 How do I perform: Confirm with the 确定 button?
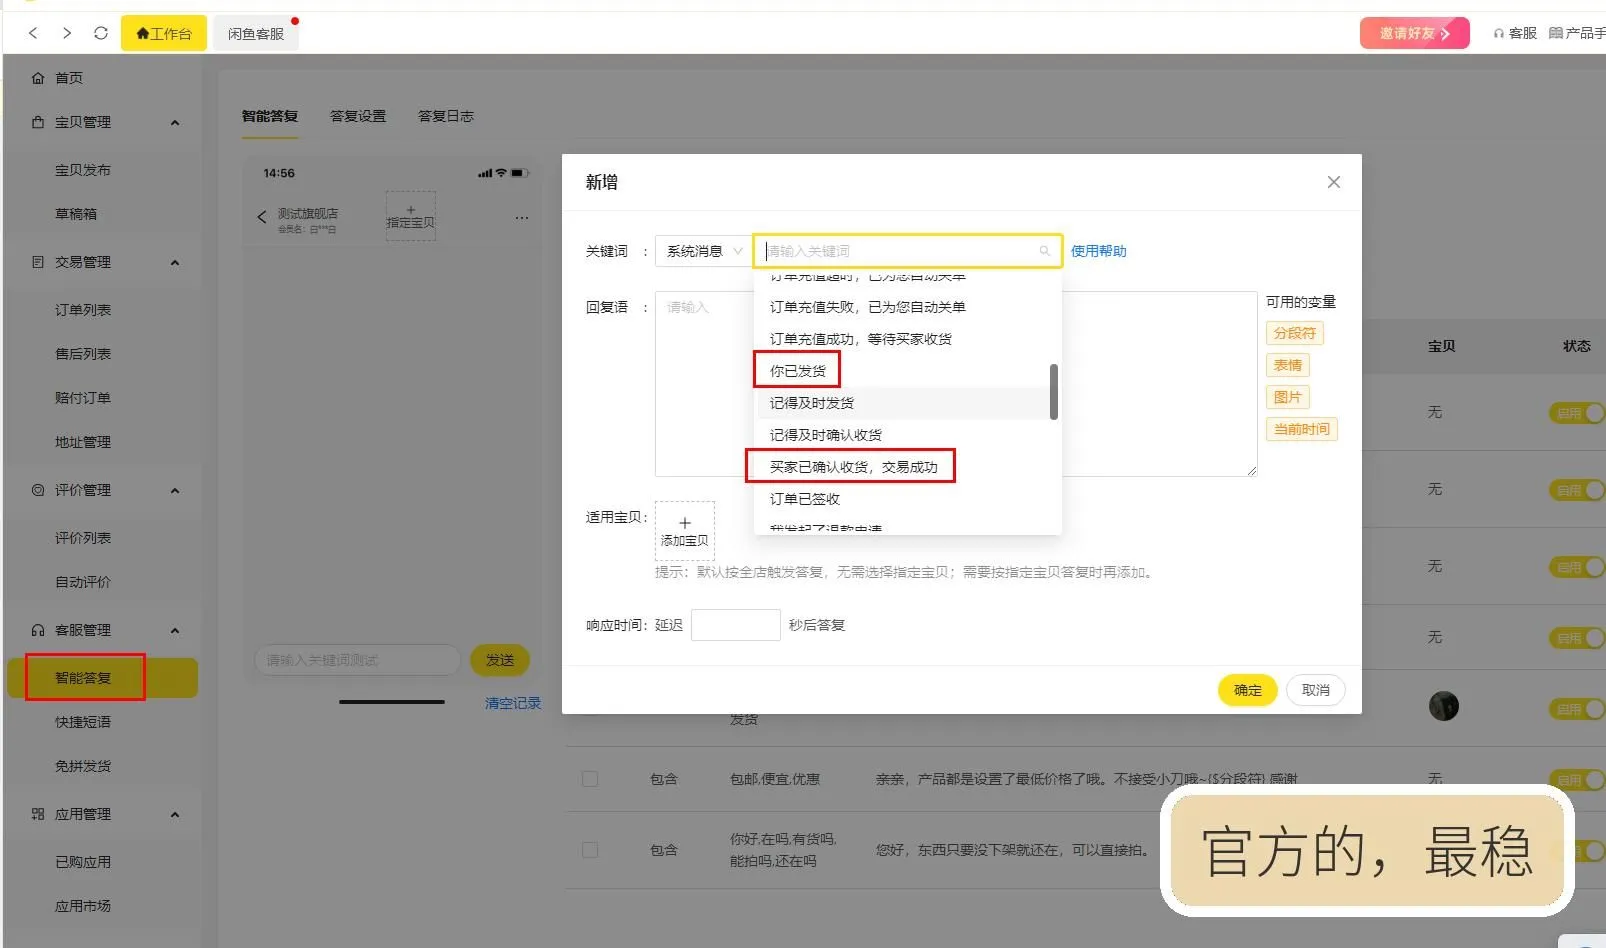tap(1247, 690)
